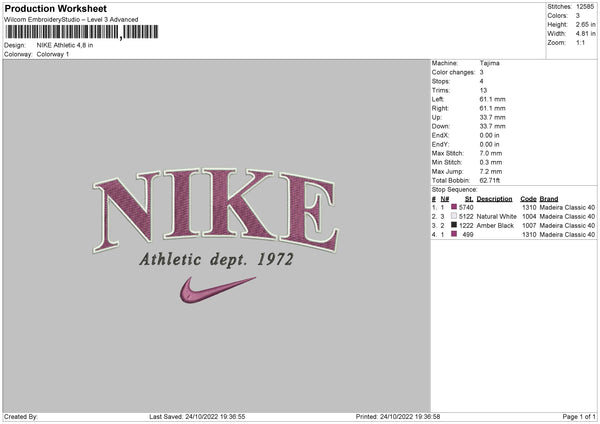Click the 'Athletic dept. 1972' embroidered text
This screenshot has height=424, width=600.
click(x=216, y=260)
